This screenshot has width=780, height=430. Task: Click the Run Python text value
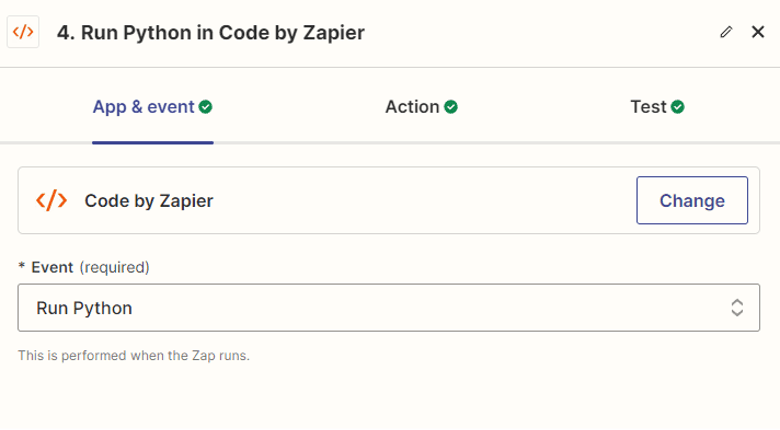click(84, 308)
